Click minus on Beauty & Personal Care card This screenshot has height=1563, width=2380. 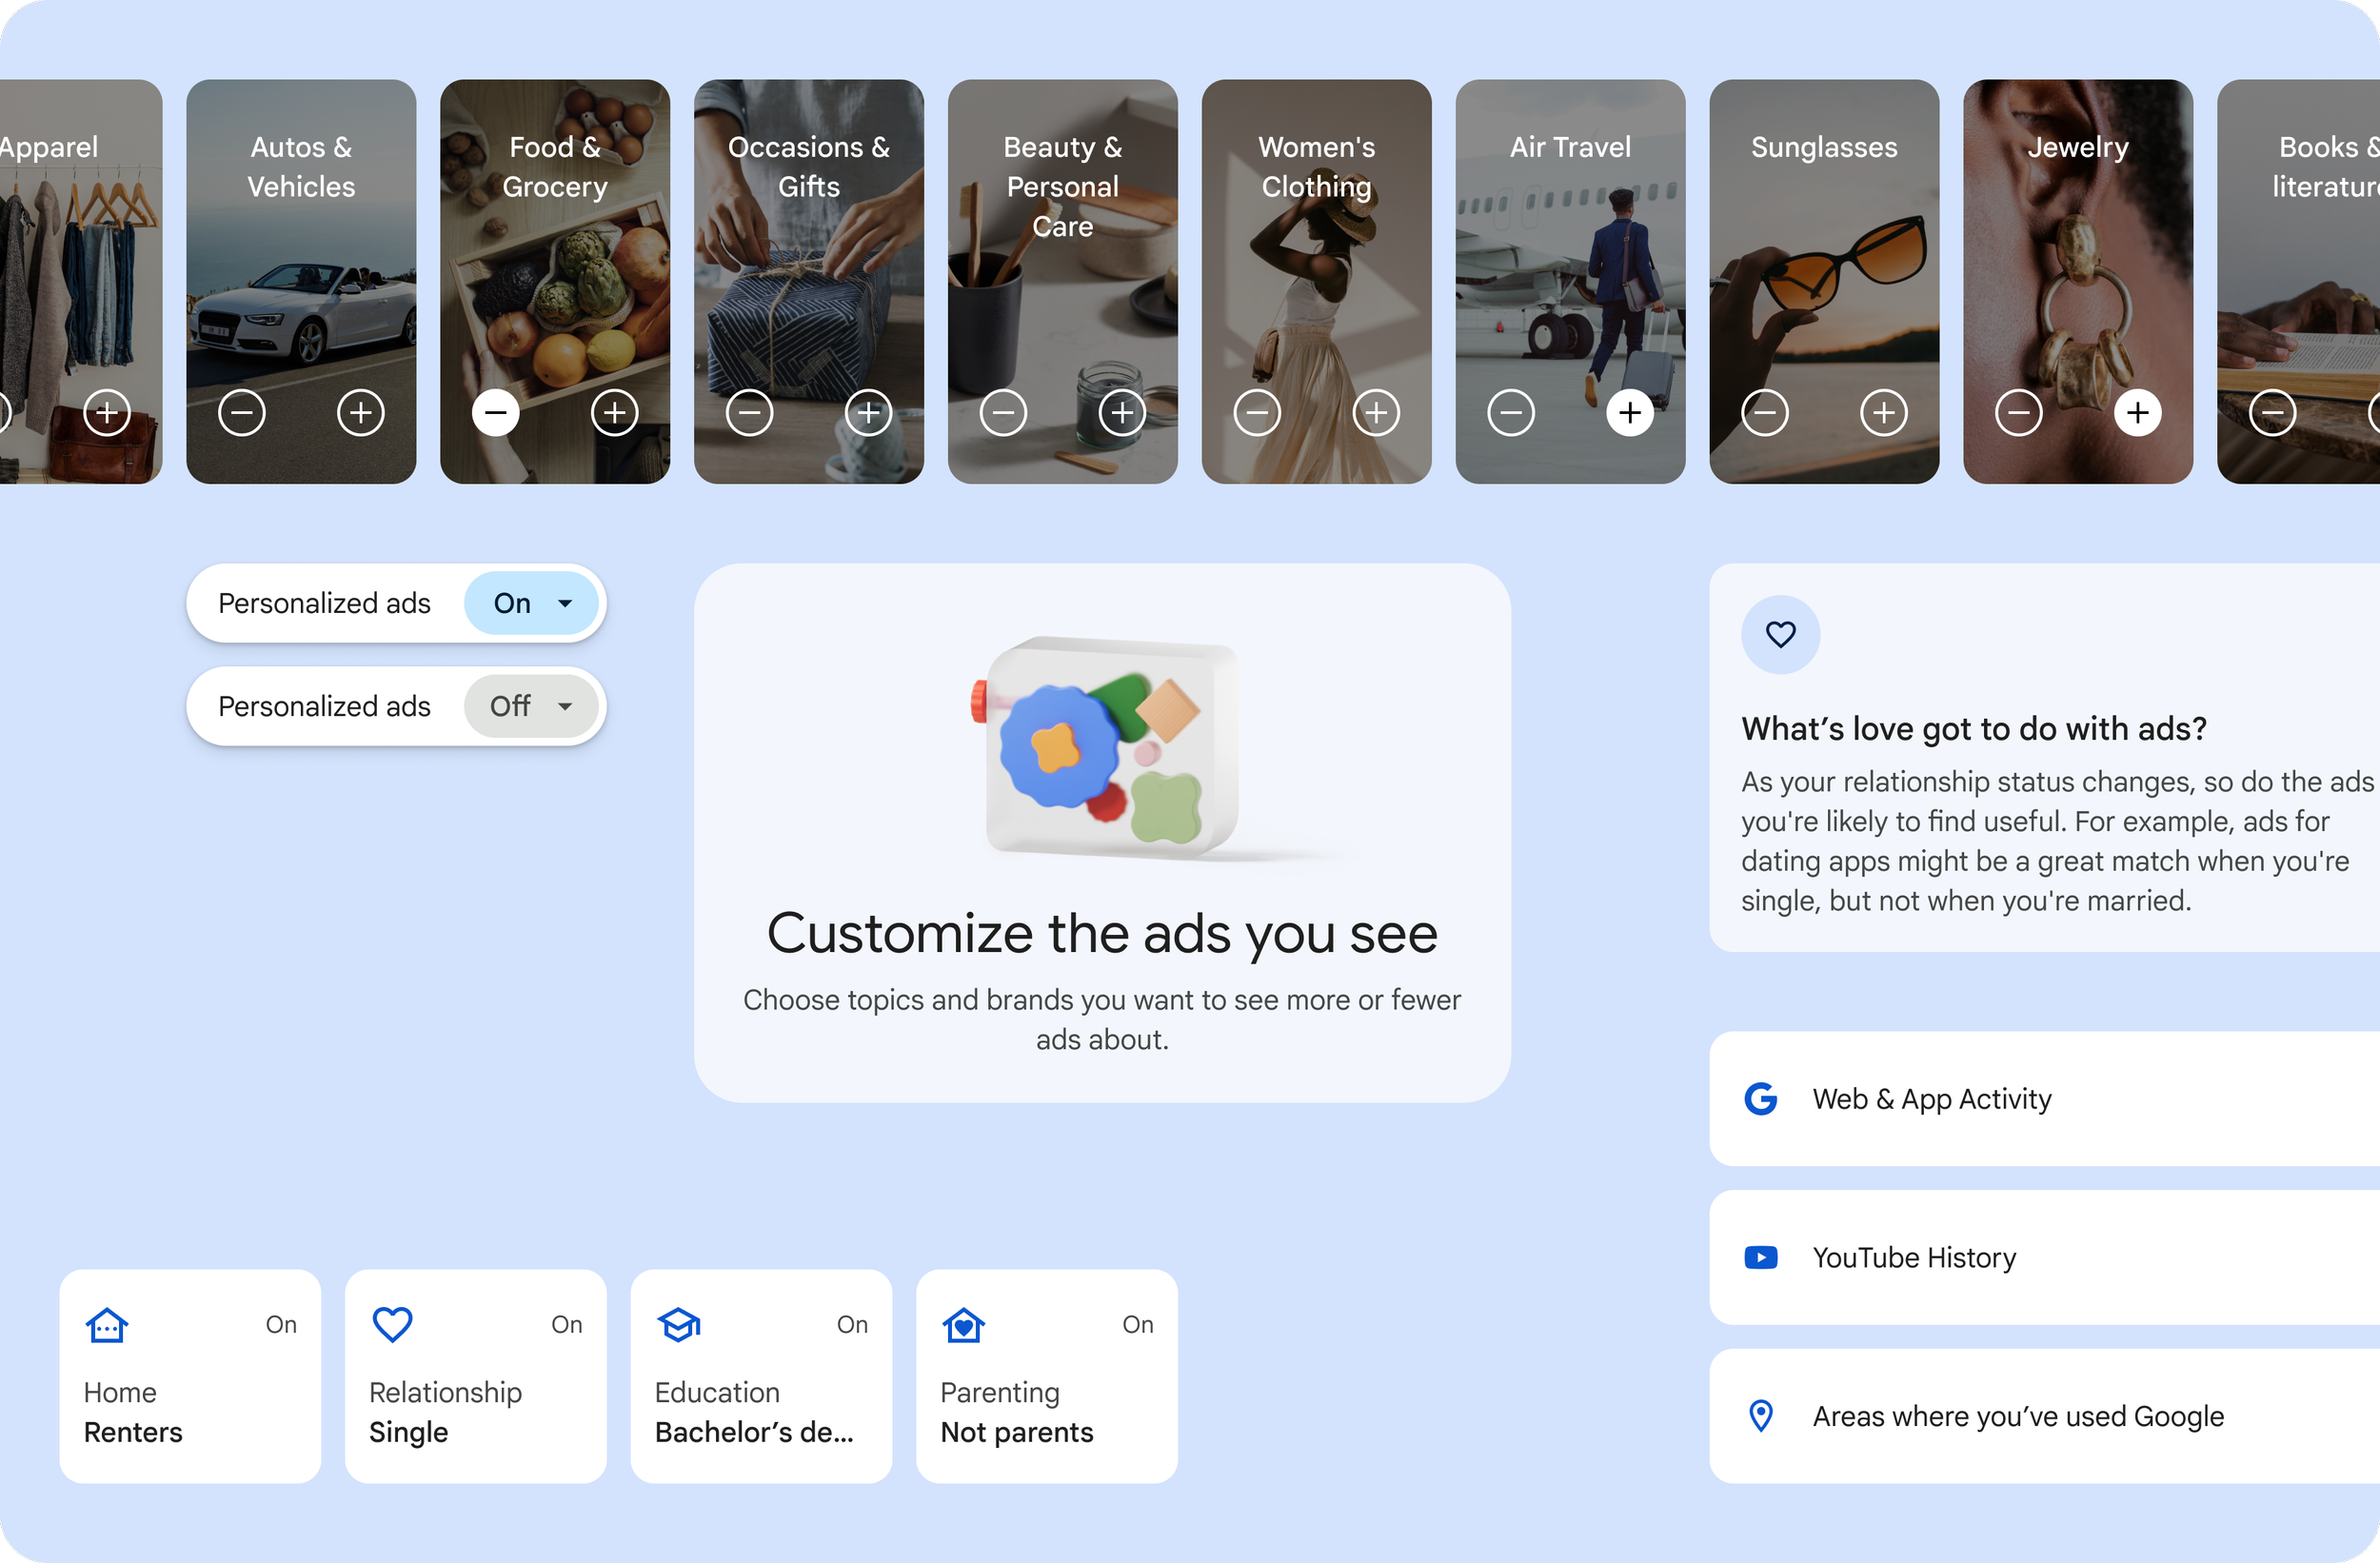click(x=1003, y=412)
